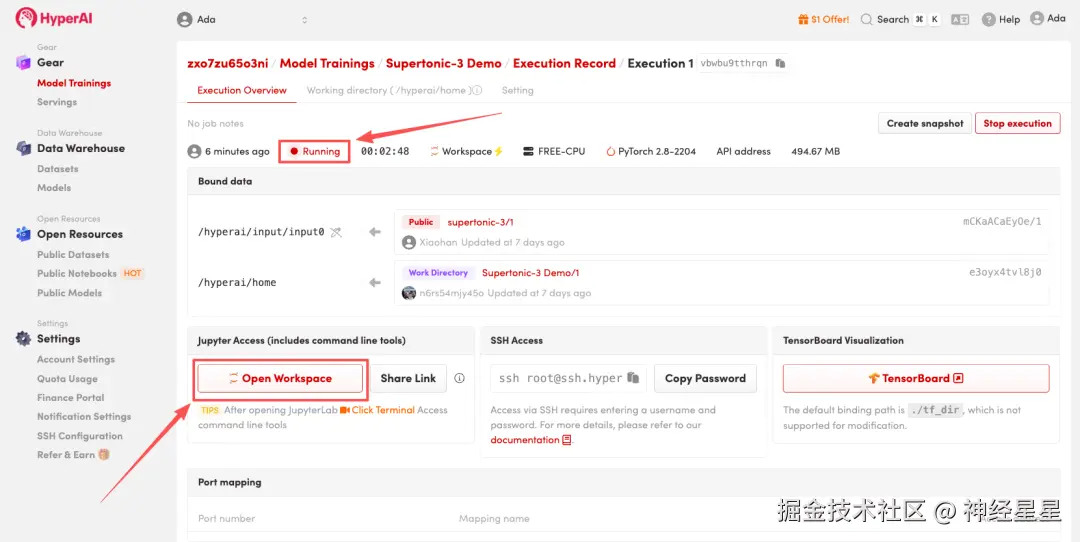Image resolution: width=1080 pixels, height=542 pixels.
Task: Click the lightning icon next to Workspace
Action: 499,152
